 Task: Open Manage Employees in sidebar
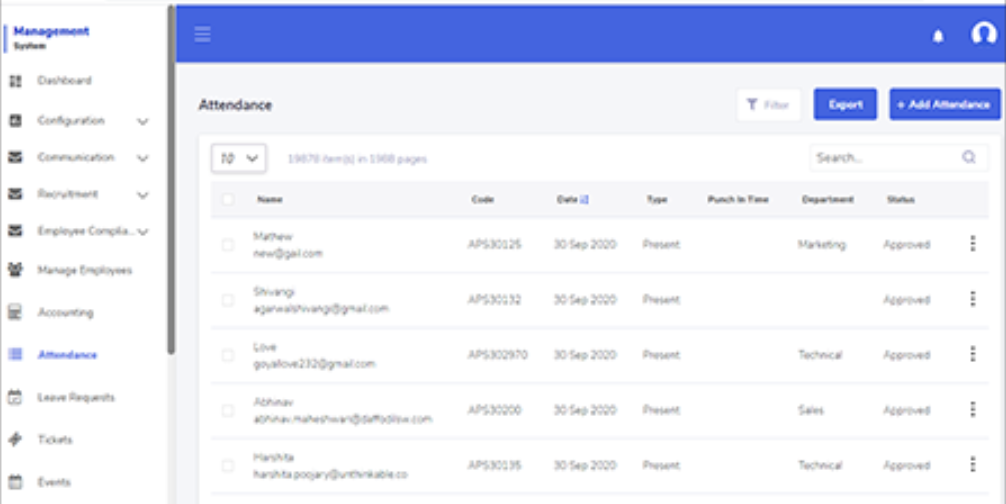coord(85,270)
